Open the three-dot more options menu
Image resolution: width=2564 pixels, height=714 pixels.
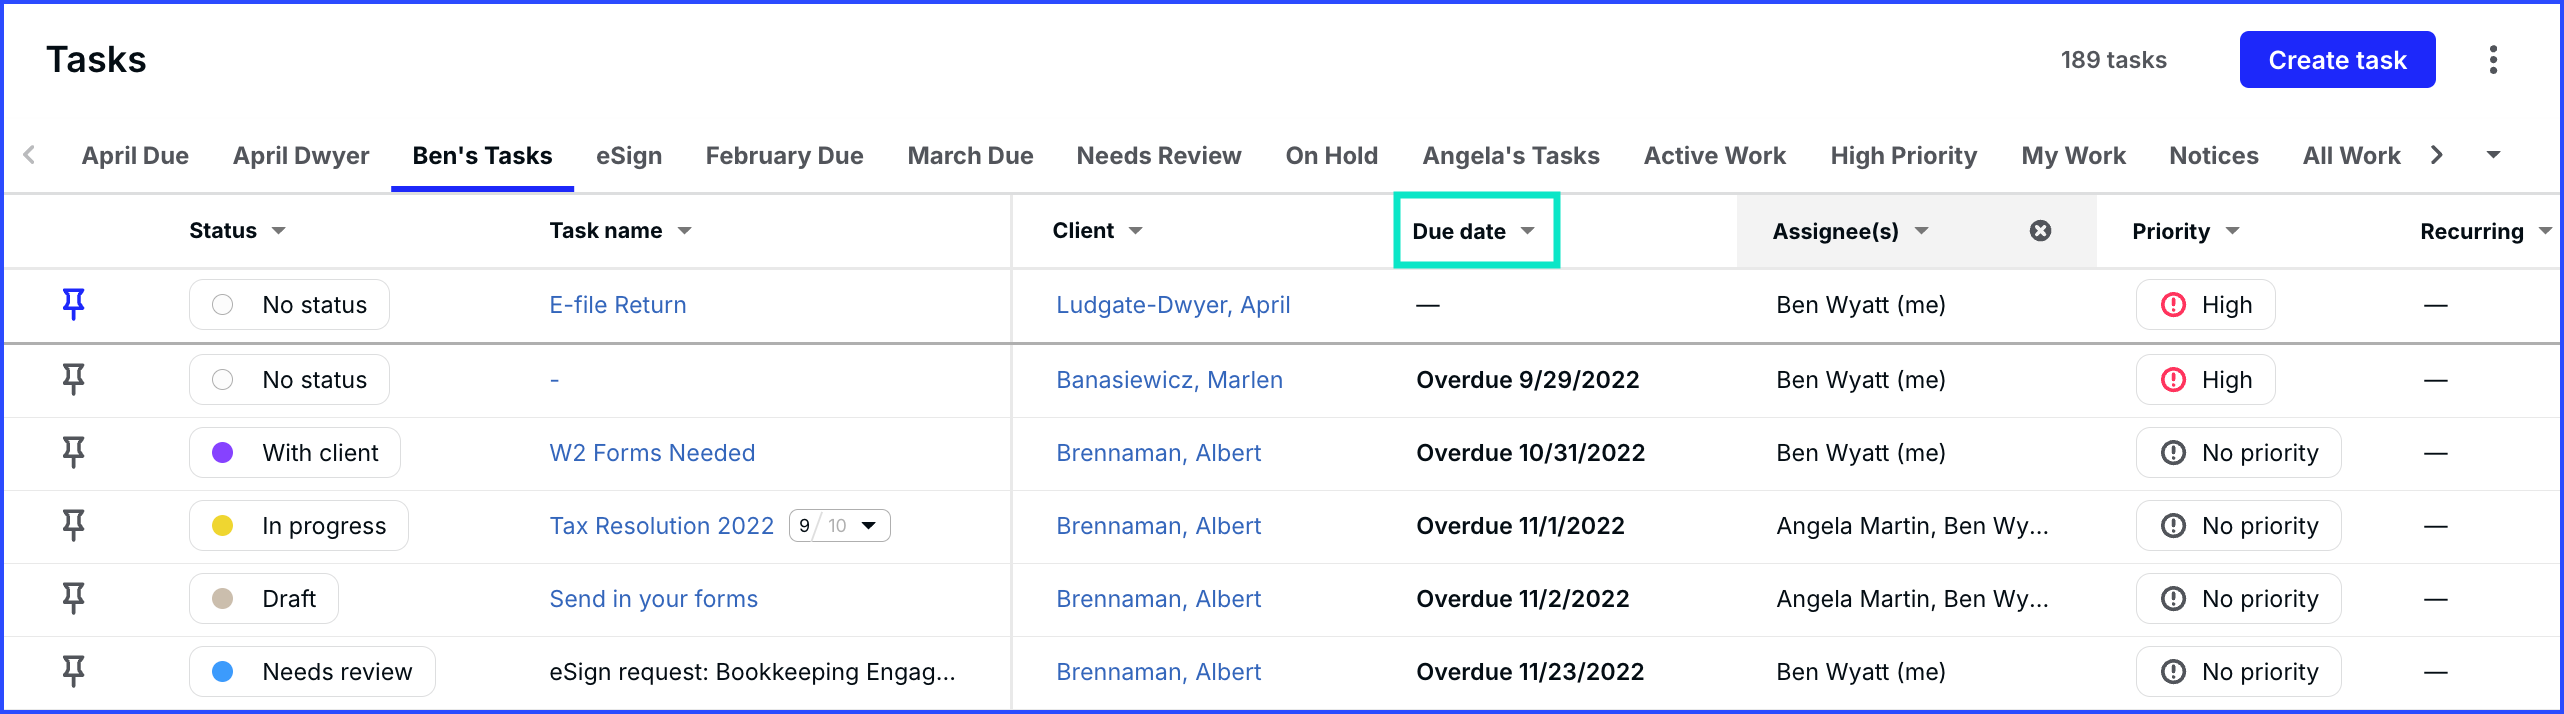point(2493,60)
